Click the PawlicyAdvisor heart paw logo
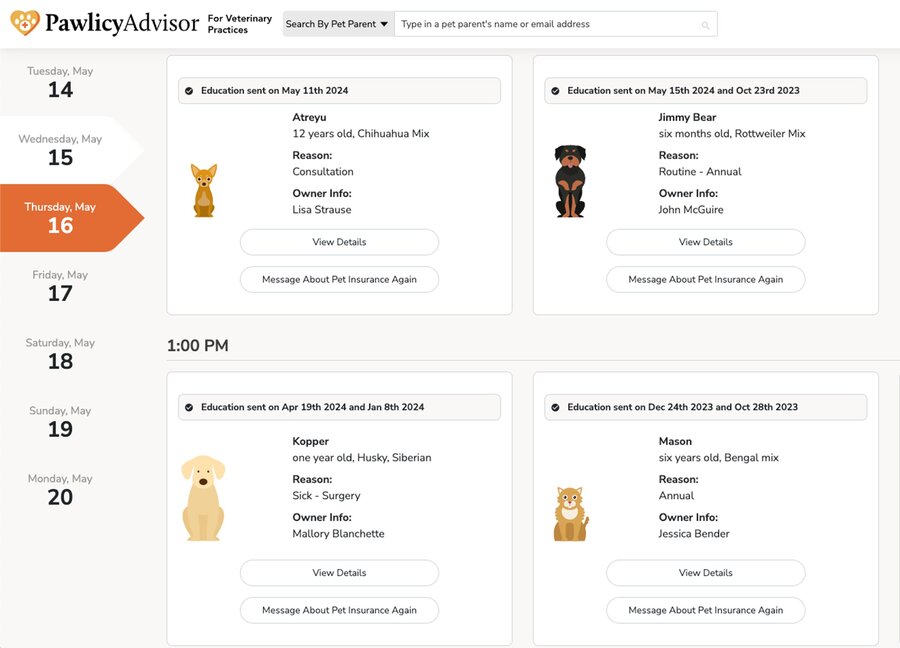The width and height of the screenshot is (900, 648). coord(25,23)
